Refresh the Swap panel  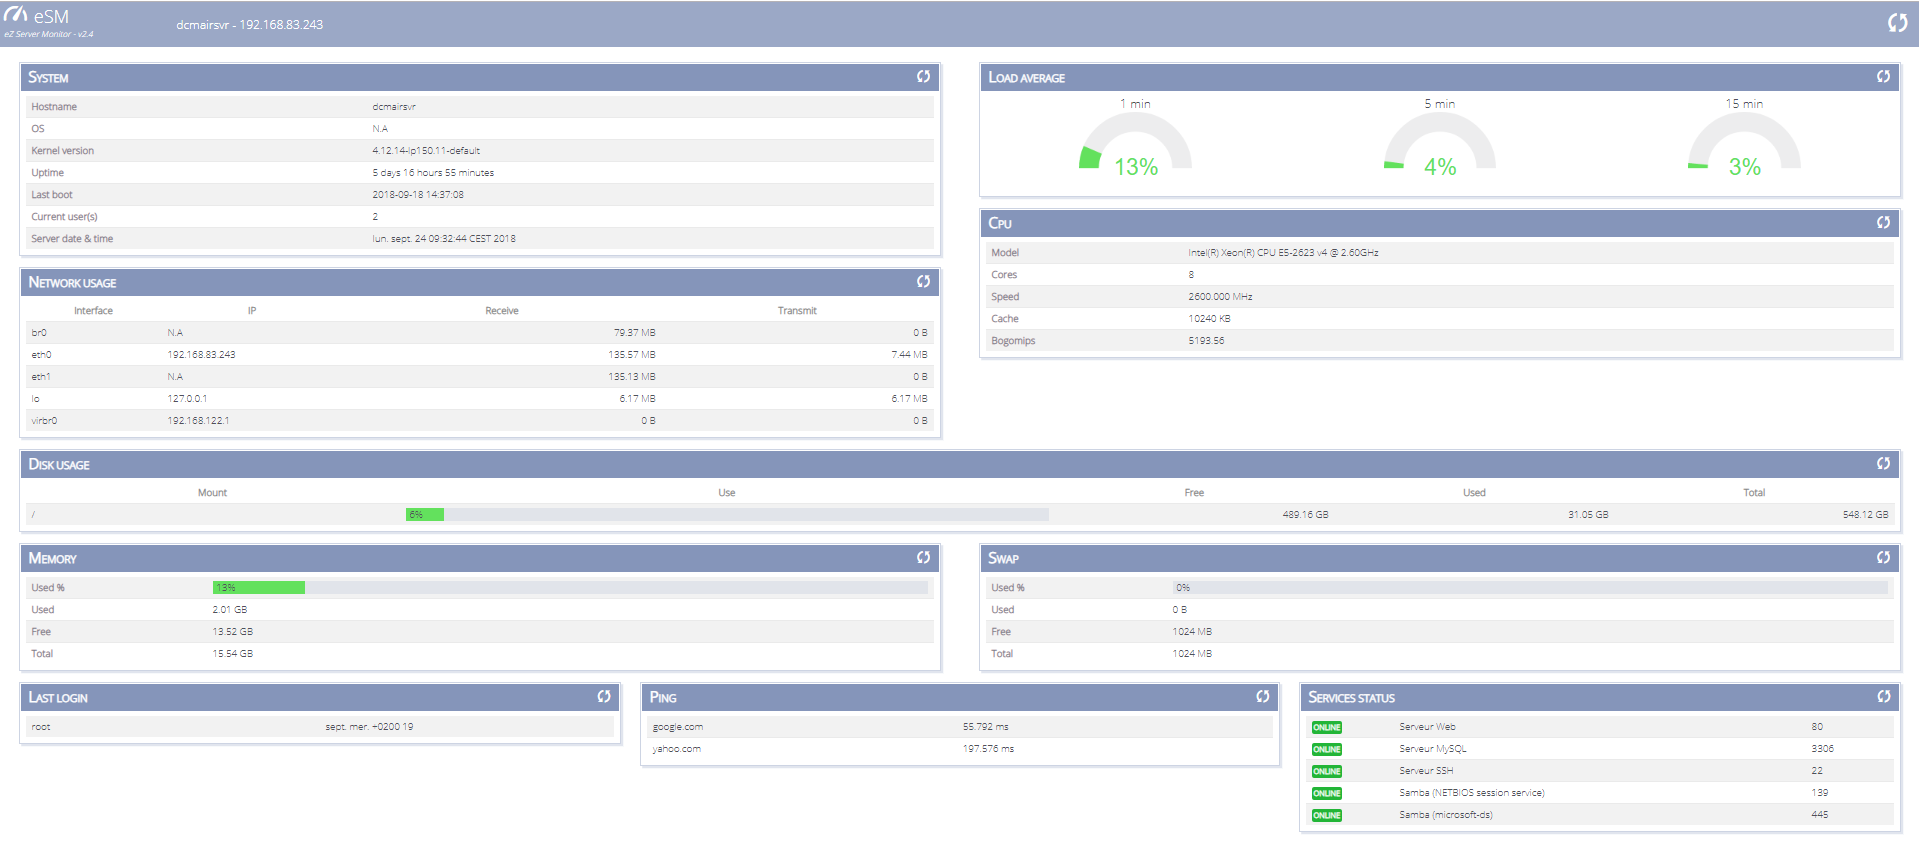(x=1883, y=558)
